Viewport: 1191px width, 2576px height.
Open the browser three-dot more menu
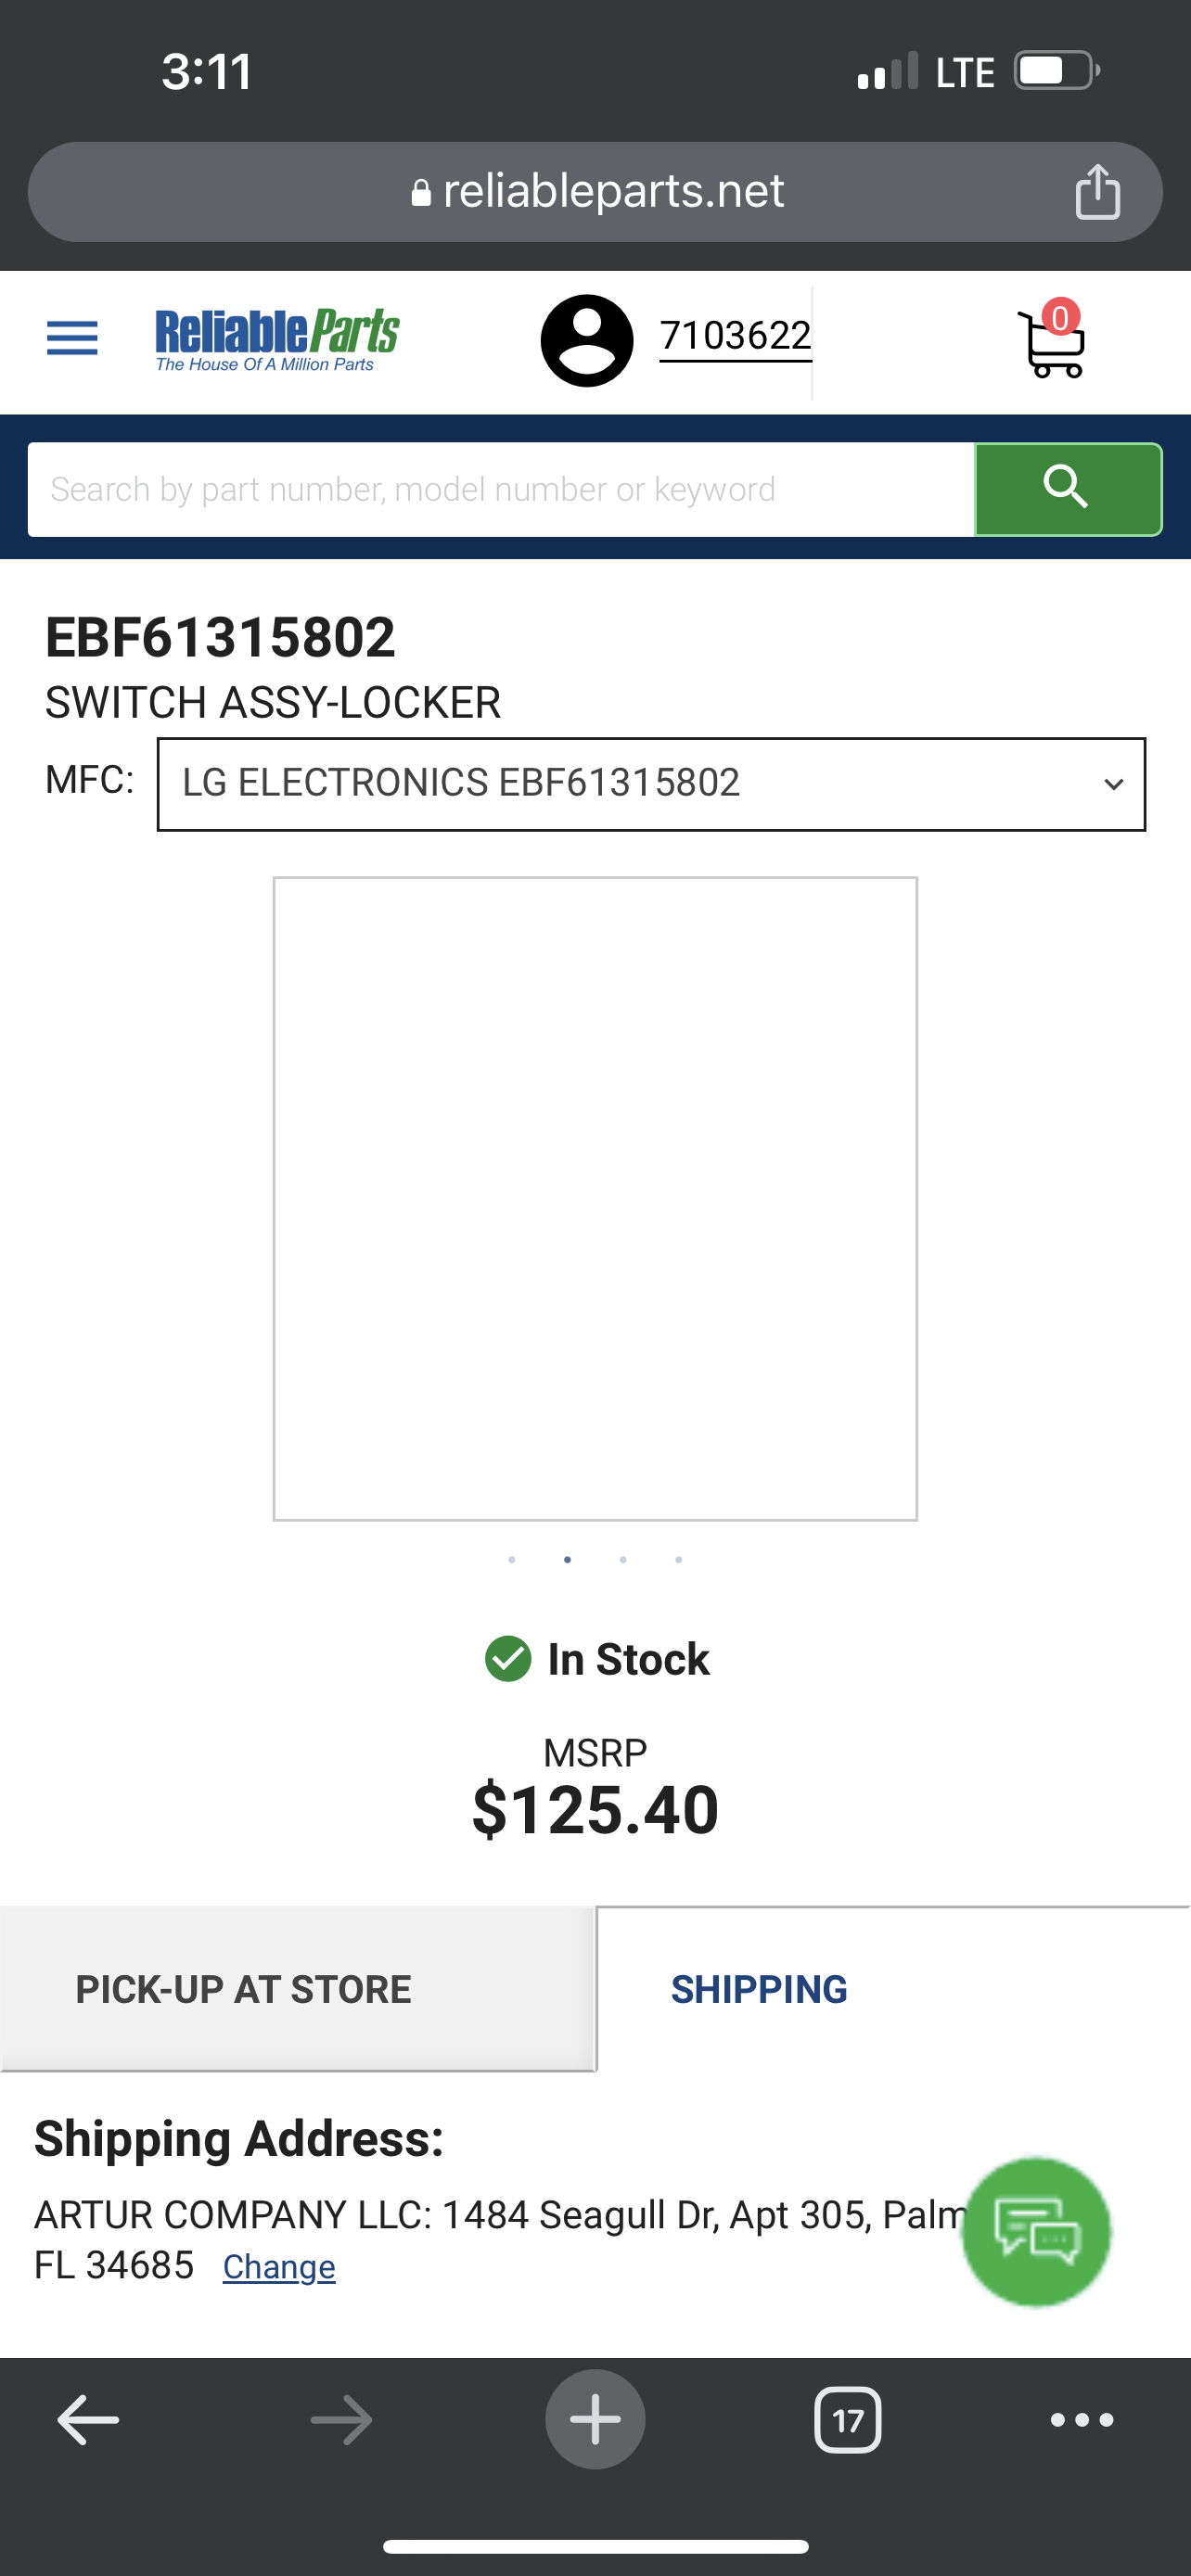click(1082, 2420)
